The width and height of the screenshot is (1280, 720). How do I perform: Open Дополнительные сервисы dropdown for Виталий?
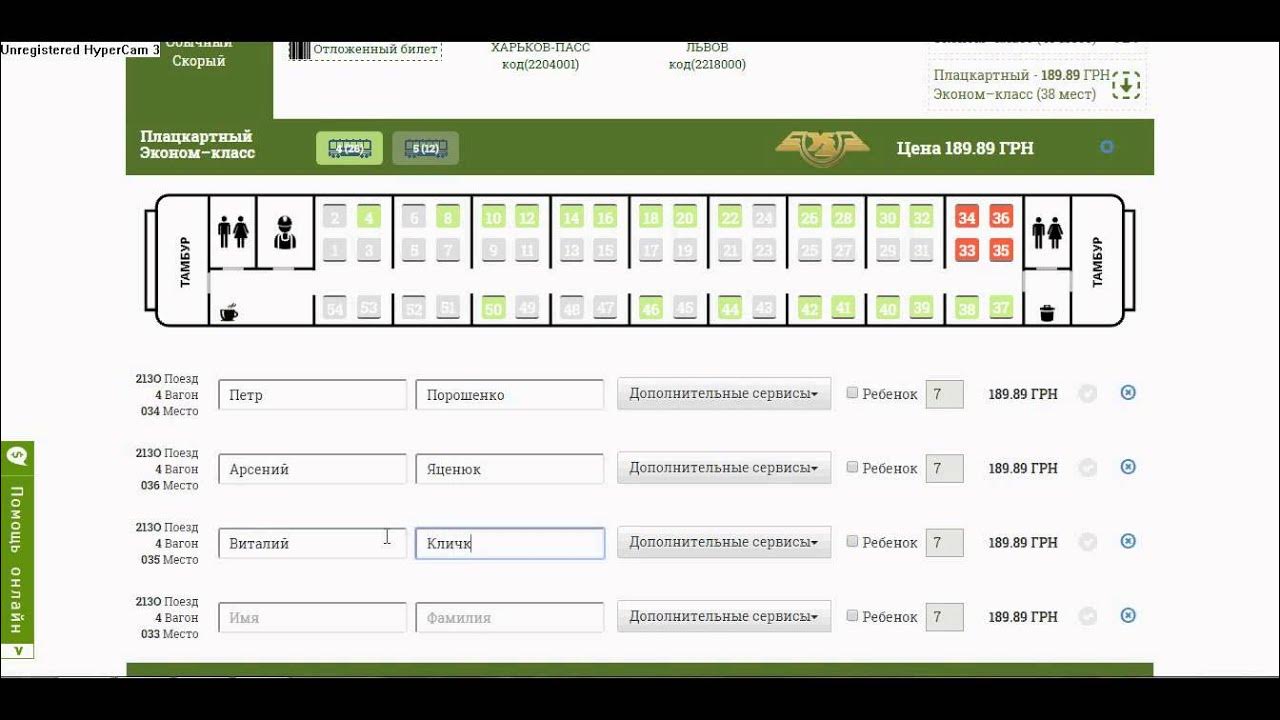(x=724, y=541)
